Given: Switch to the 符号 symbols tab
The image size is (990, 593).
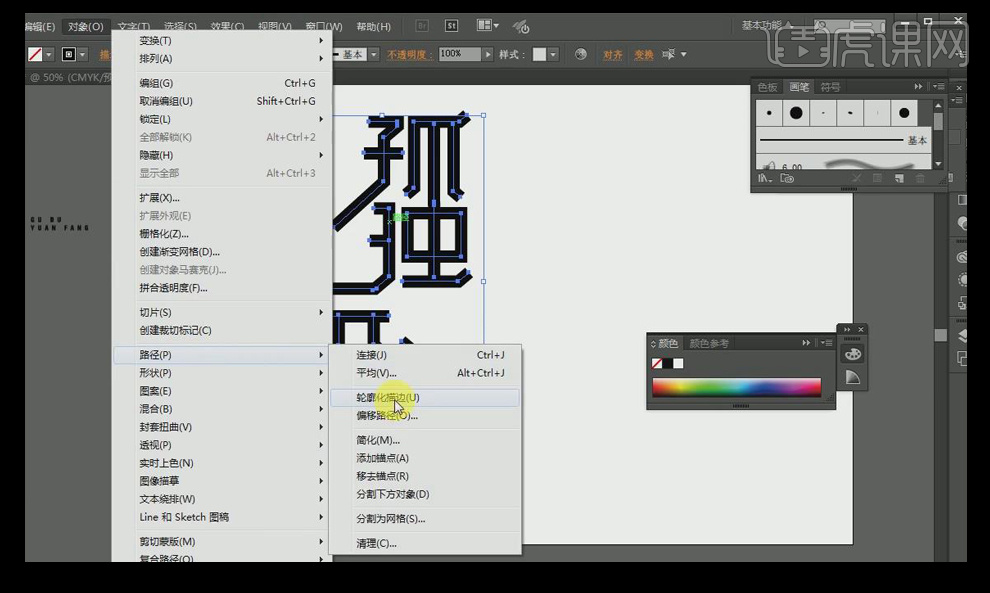Looking at the screenshot, I should [x=830, y=87].
